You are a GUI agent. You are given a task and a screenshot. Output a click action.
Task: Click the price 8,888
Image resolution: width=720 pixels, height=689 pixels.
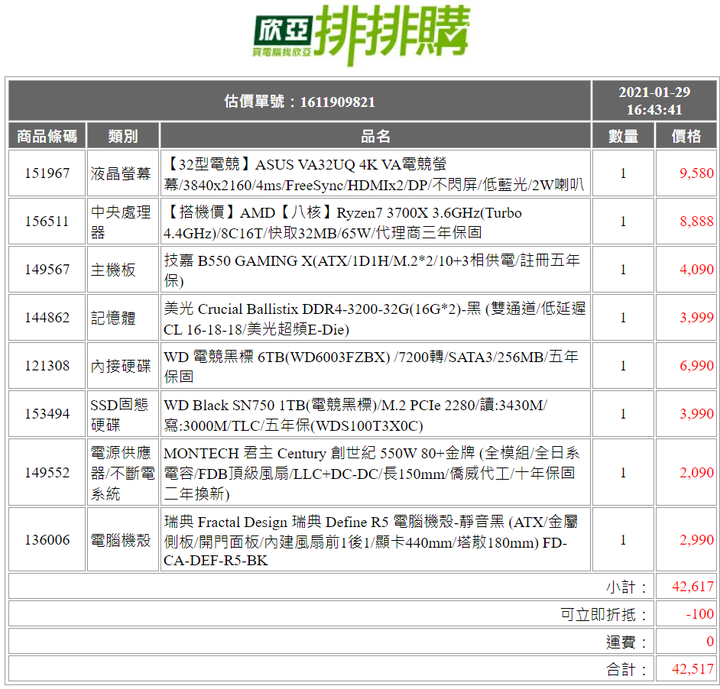(x=697, y=221)
